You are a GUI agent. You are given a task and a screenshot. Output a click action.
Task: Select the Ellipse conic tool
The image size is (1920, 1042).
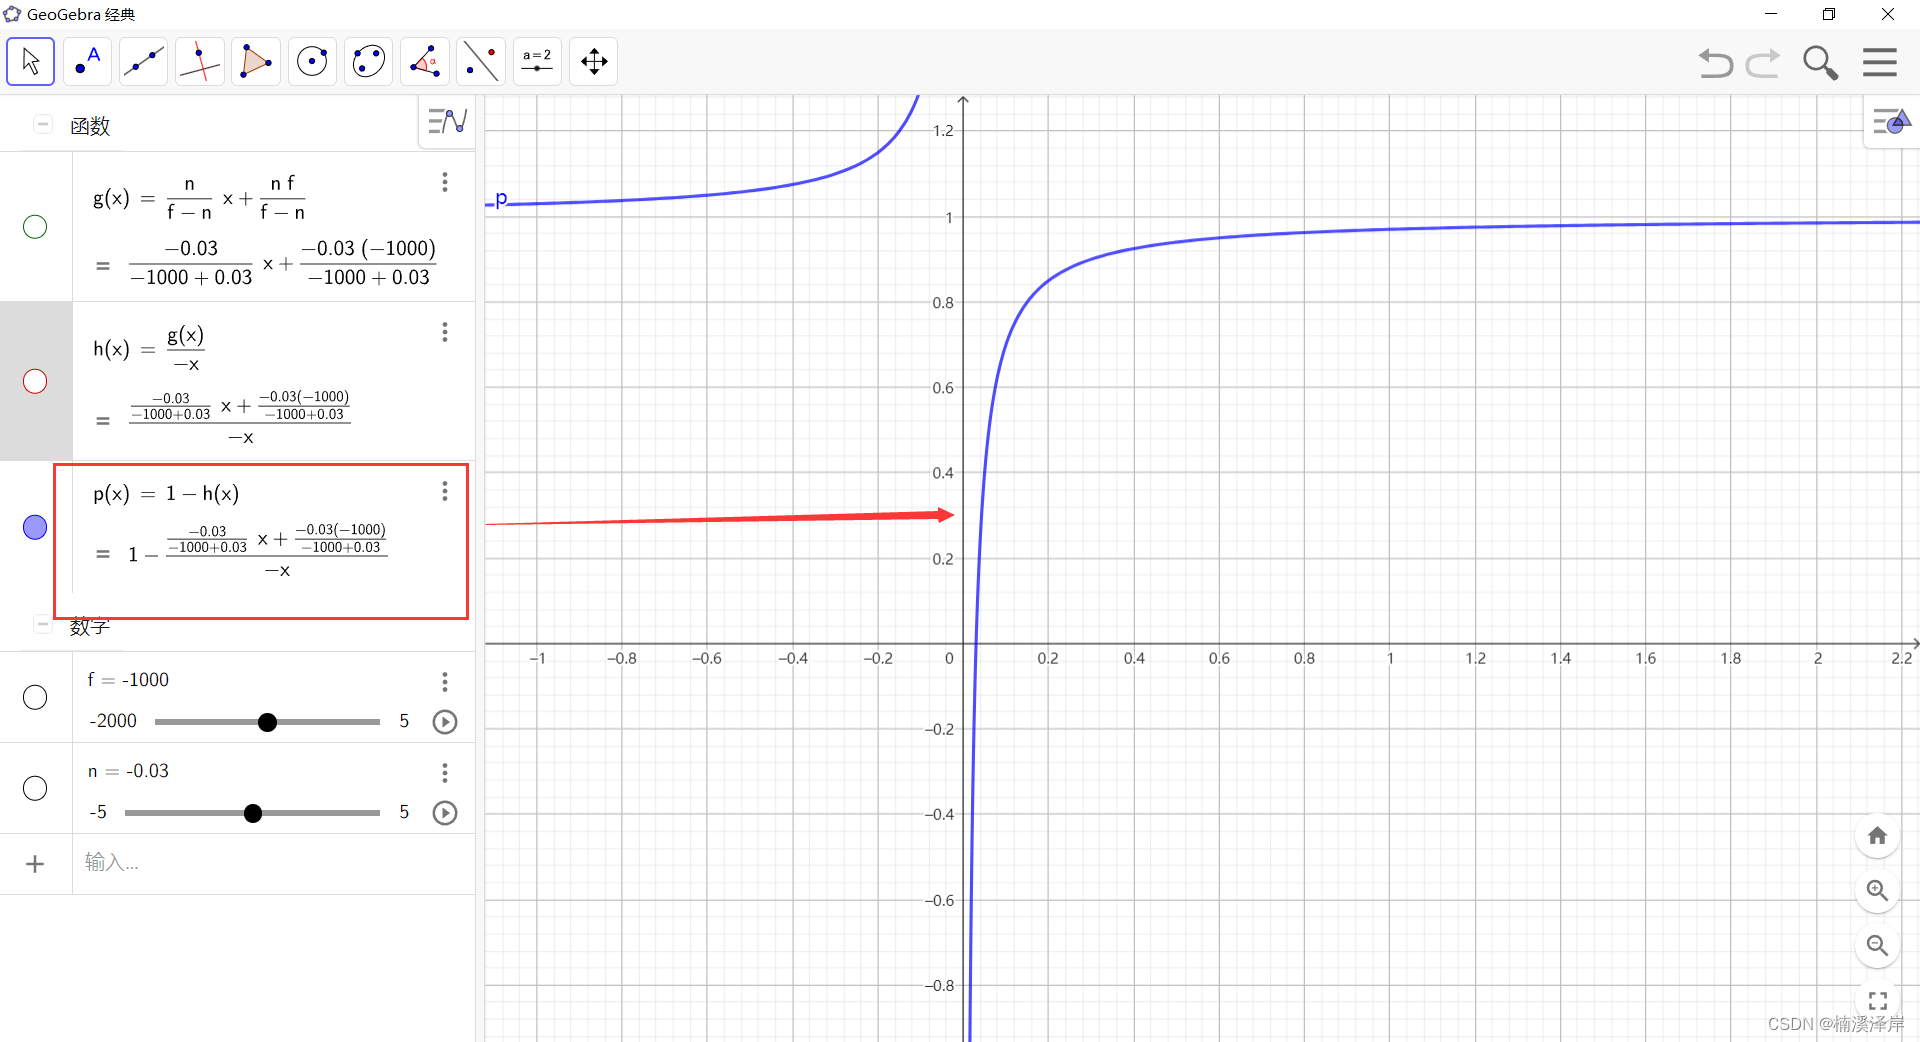[369, 62]
